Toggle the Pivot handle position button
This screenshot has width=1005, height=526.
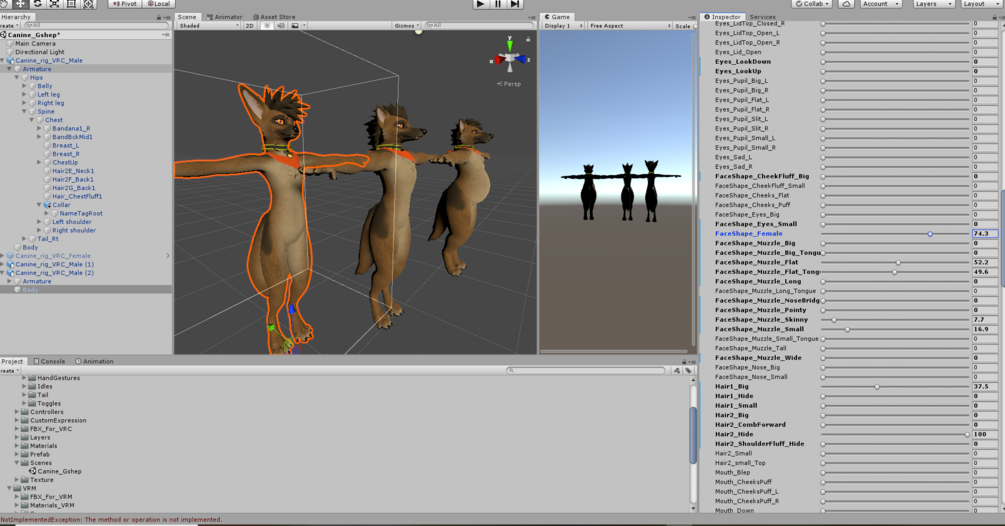point(125,3)
